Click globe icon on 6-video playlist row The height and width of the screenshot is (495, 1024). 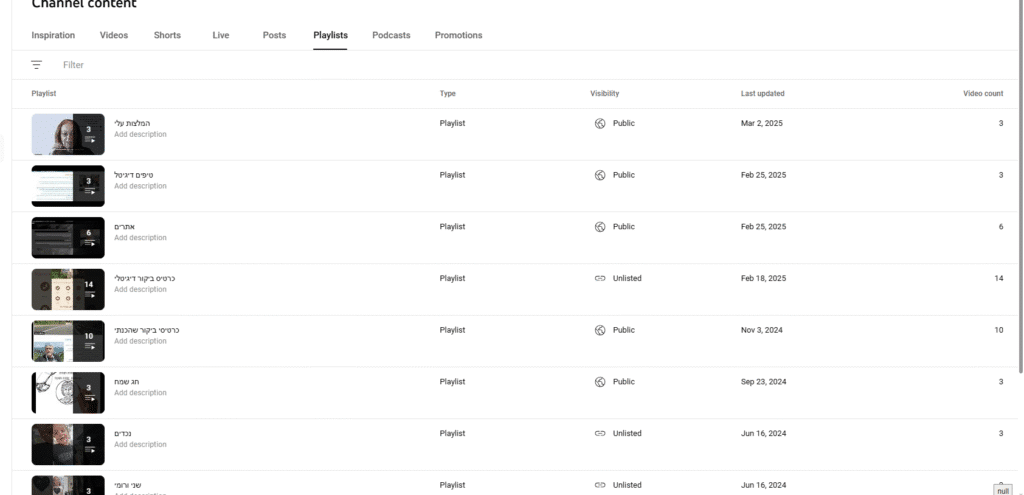pos(600,227)
